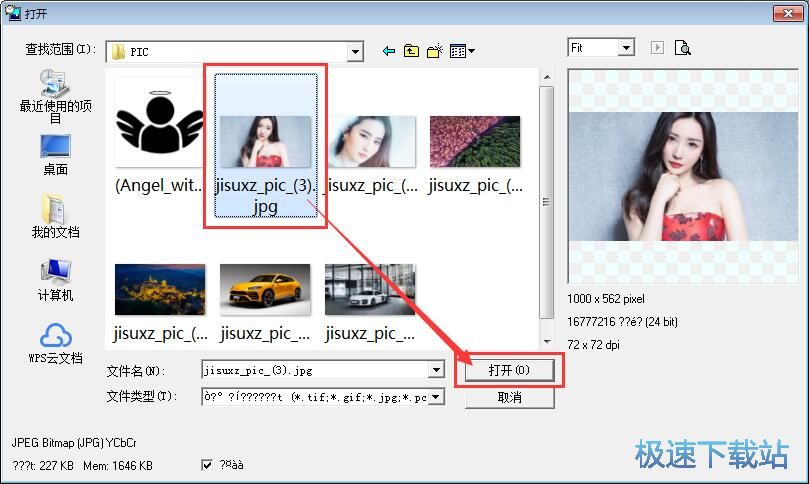Click the file list vertical scrollbar
809x484 pixels.
pyautogui.click(x=546, y=200)
